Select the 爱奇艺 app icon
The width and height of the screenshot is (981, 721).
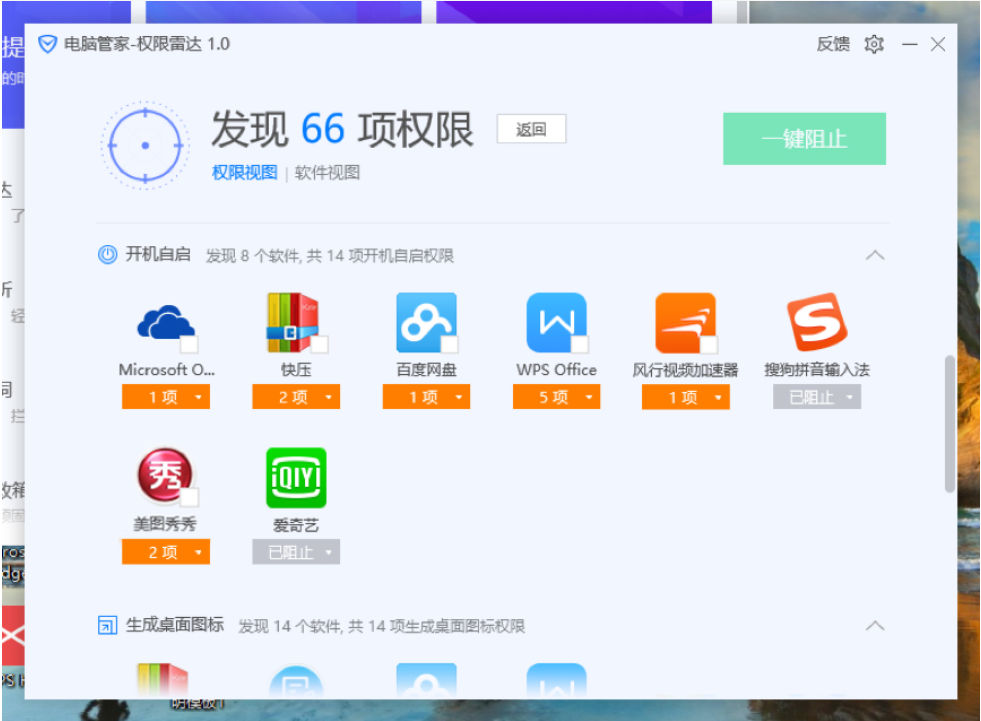[x=296, y=478]
